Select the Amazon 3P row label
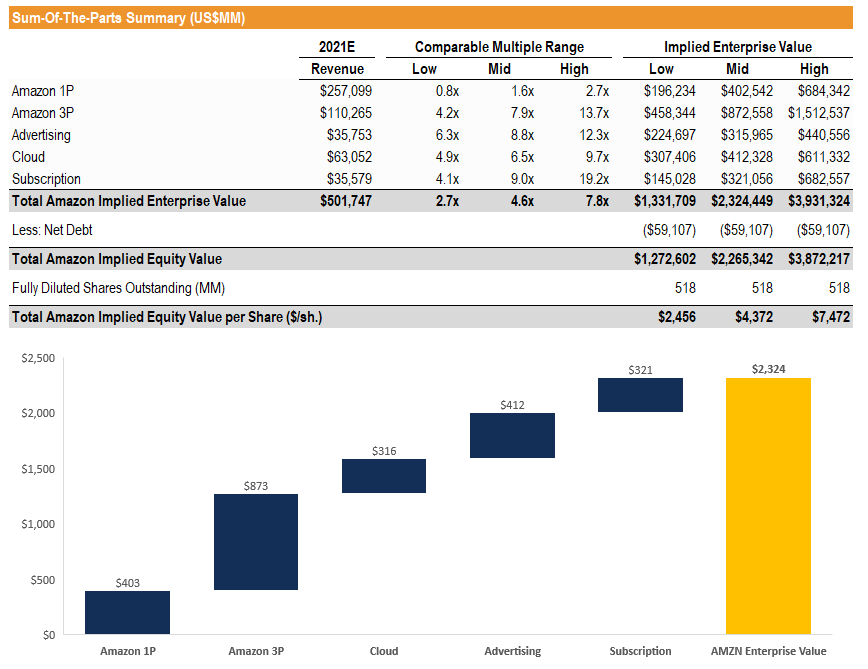The width and height of the screenshot is (868, 669). pos(43,113)
